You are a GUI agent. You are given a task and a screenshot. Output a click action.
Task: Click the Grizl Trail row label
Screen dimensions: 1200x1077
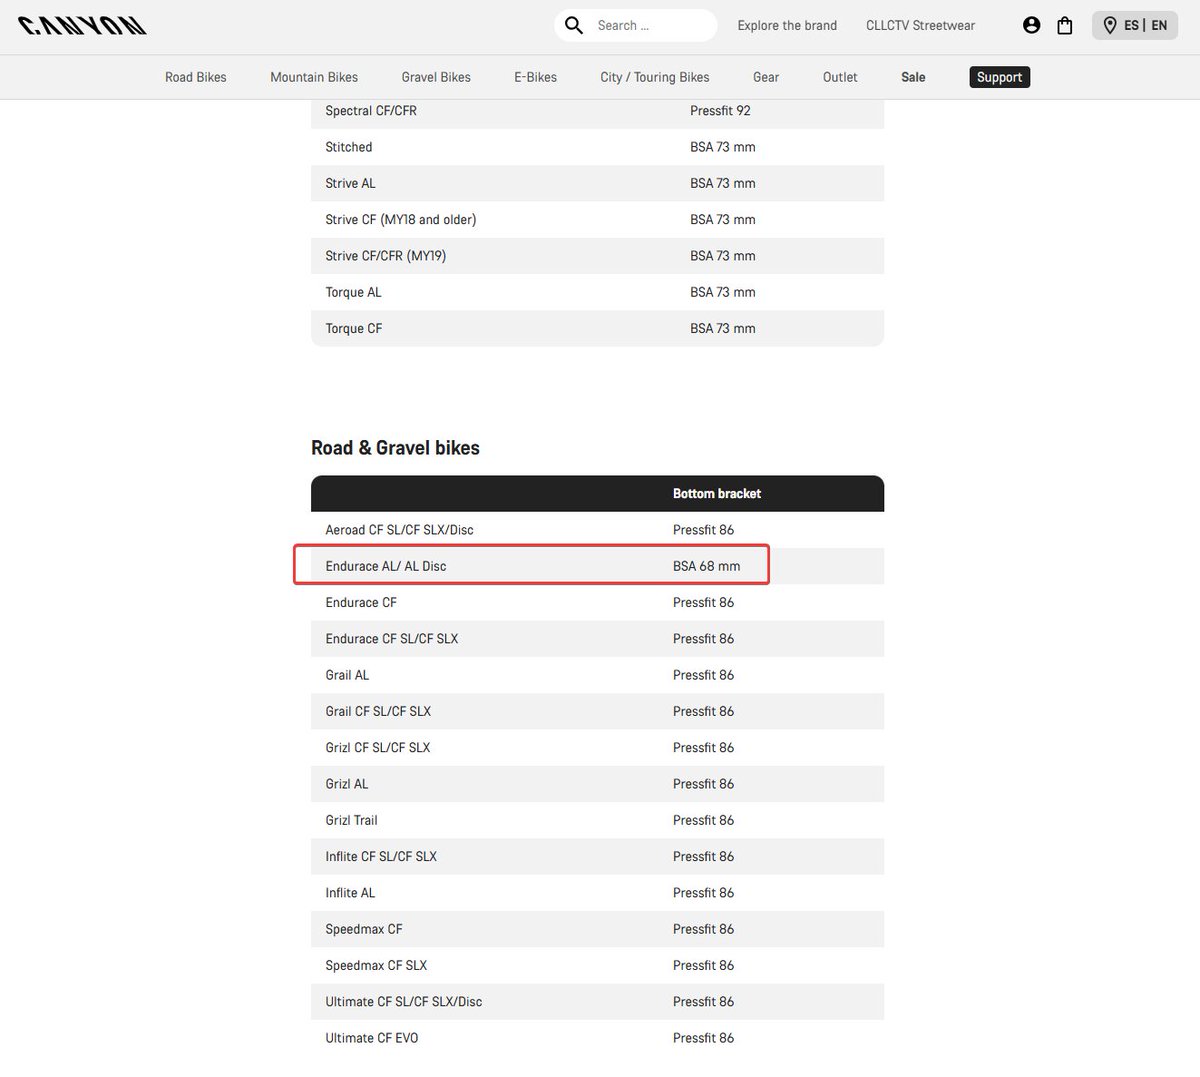click(x=351, y=820)
